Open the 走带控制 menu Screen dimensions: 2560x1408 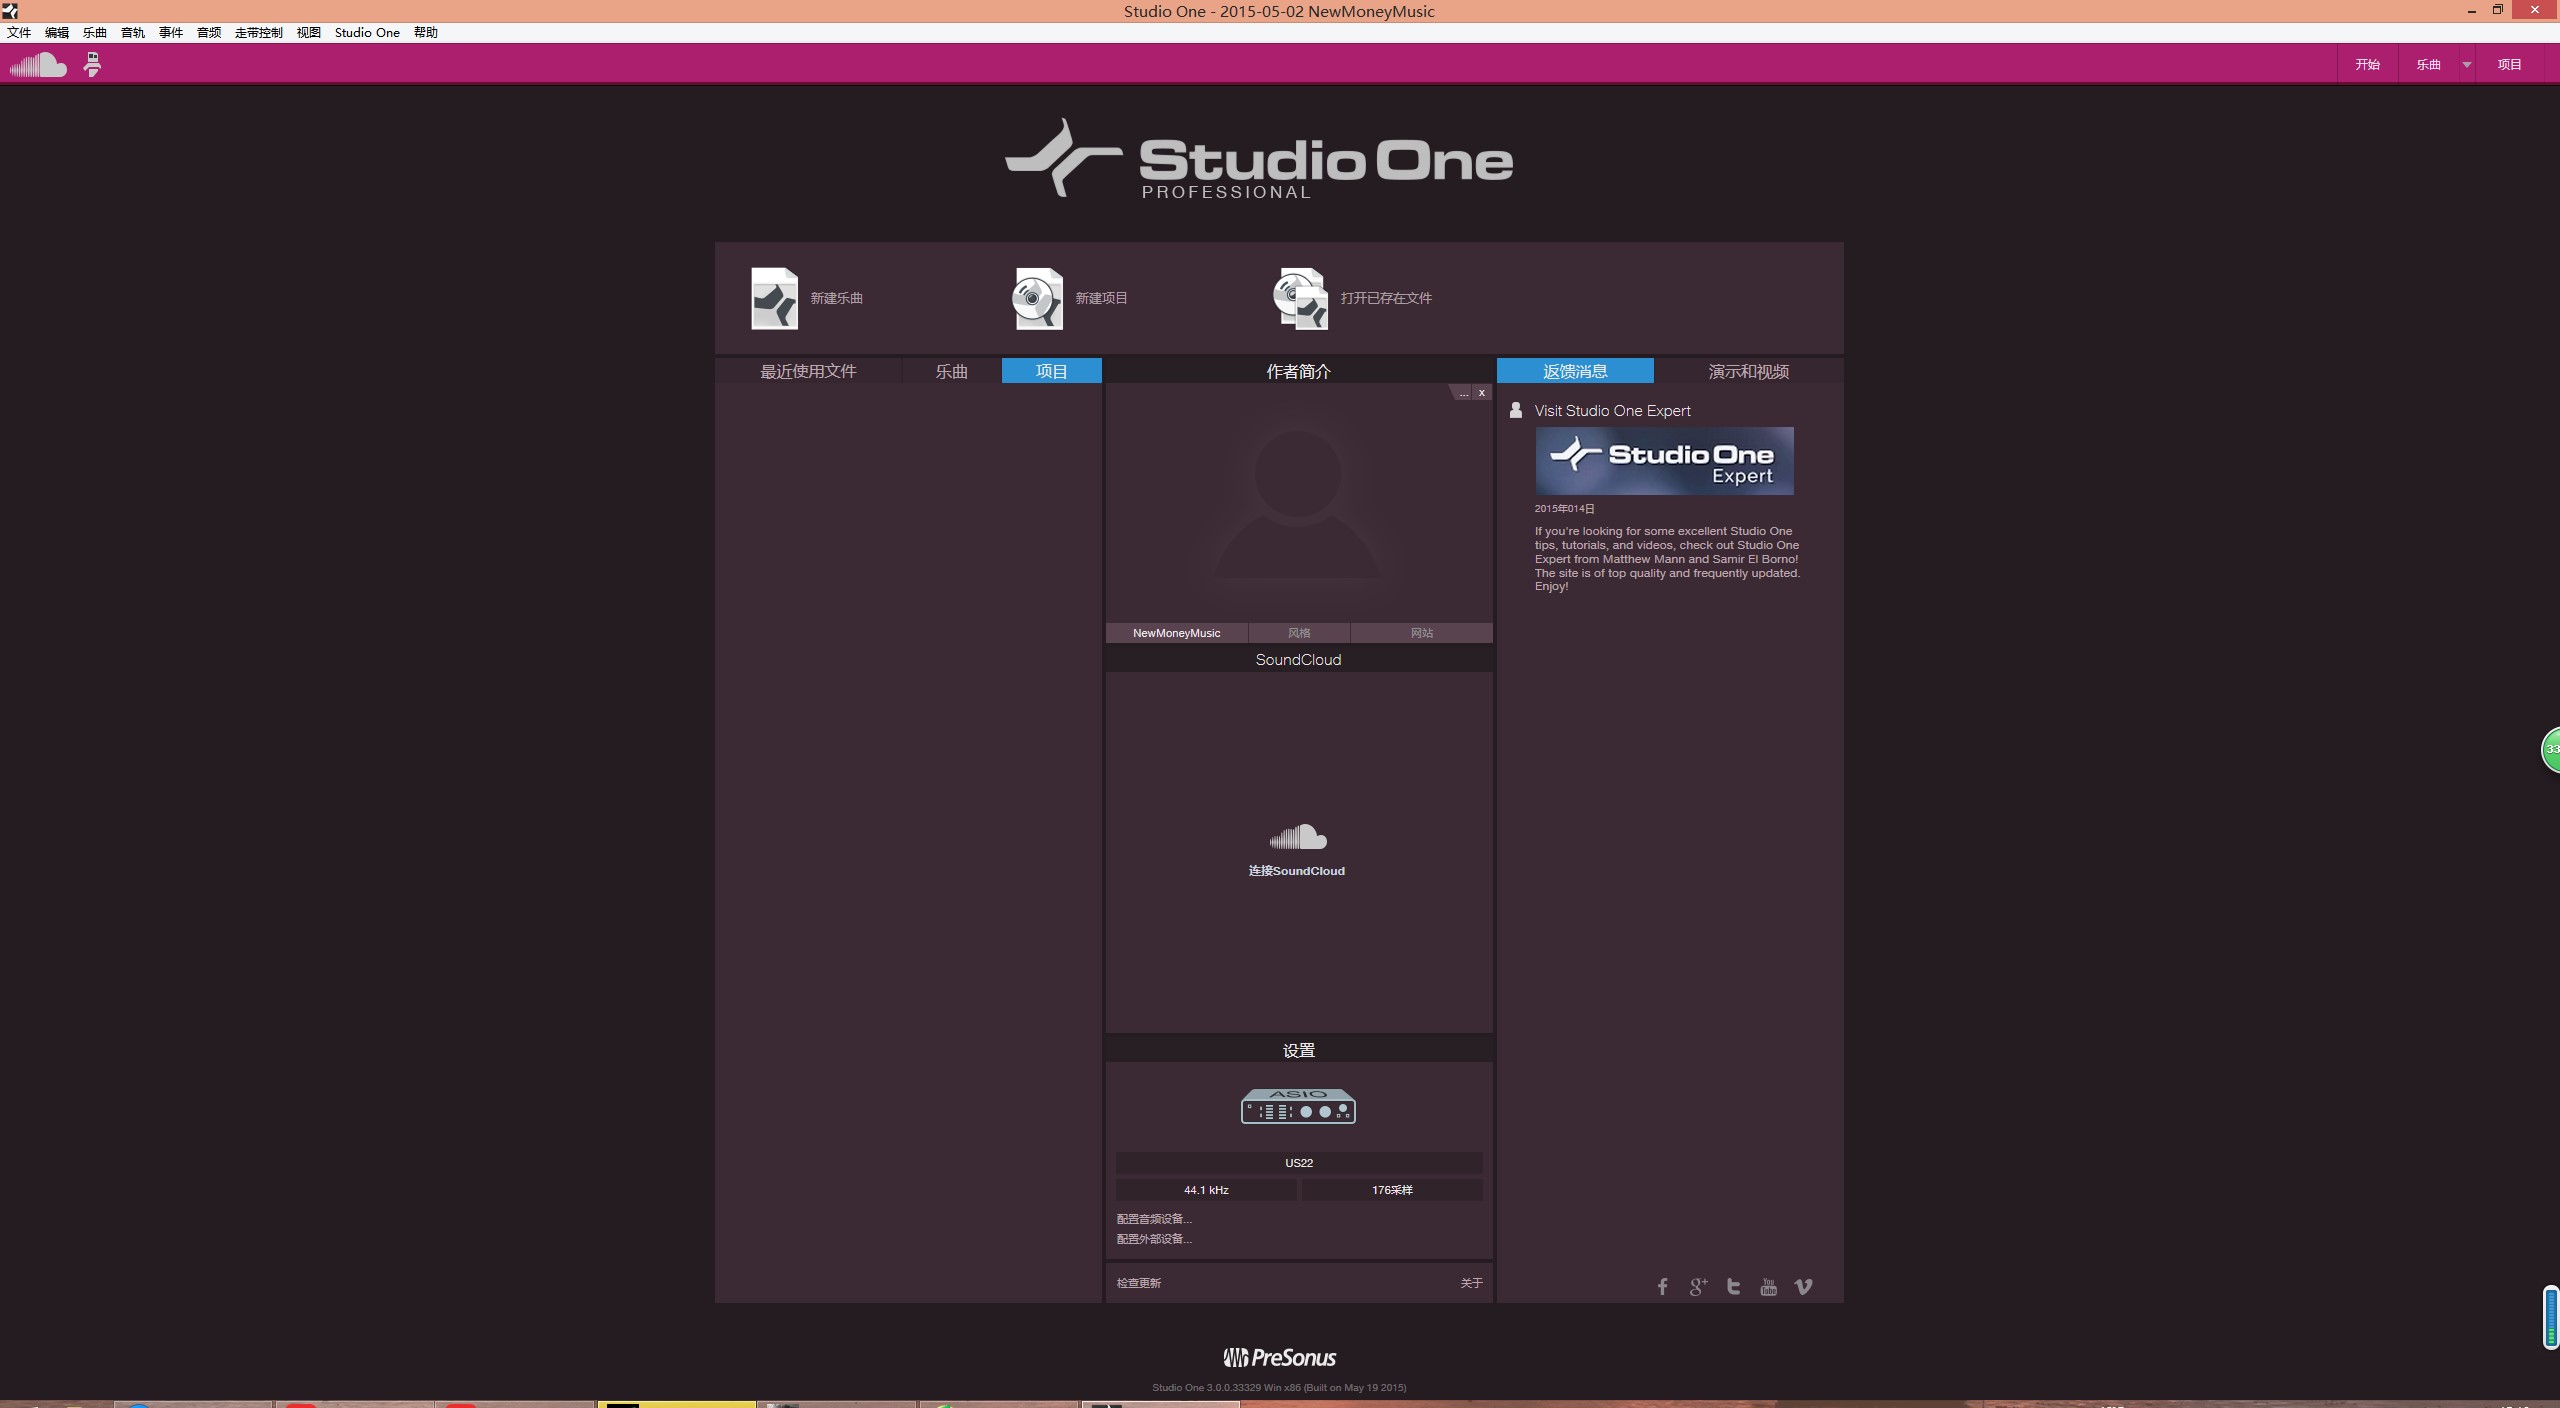click(258, 32)
